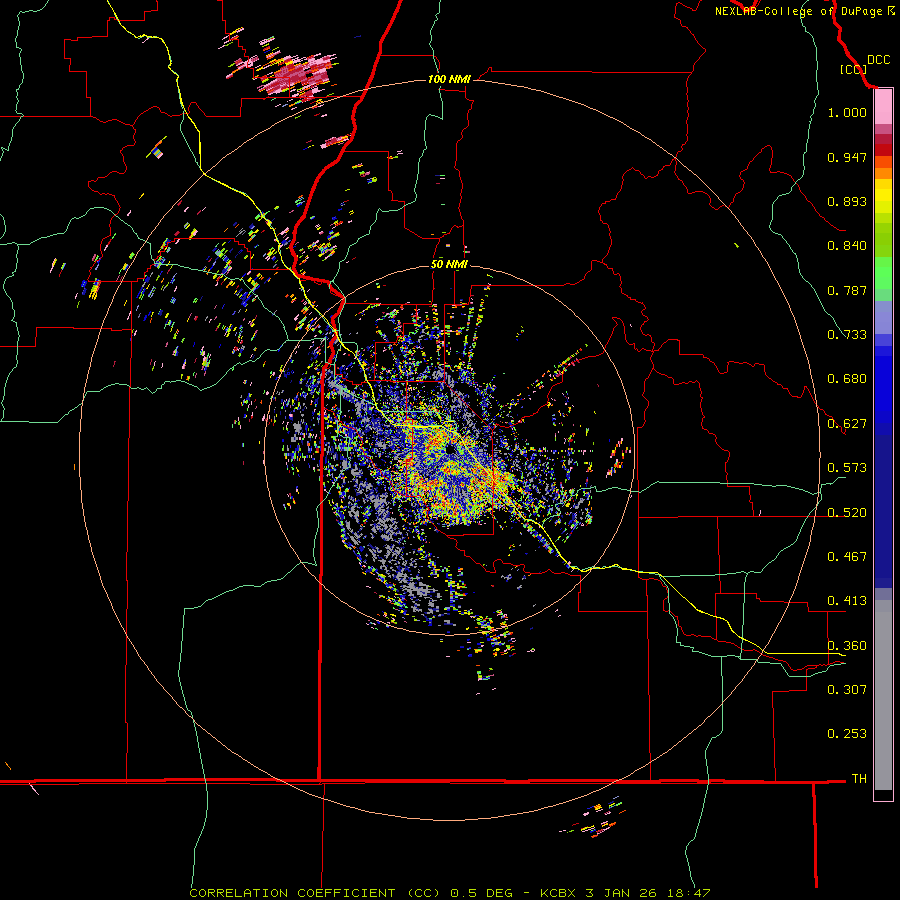Click the pink top segment of color bar

(883, 107)
